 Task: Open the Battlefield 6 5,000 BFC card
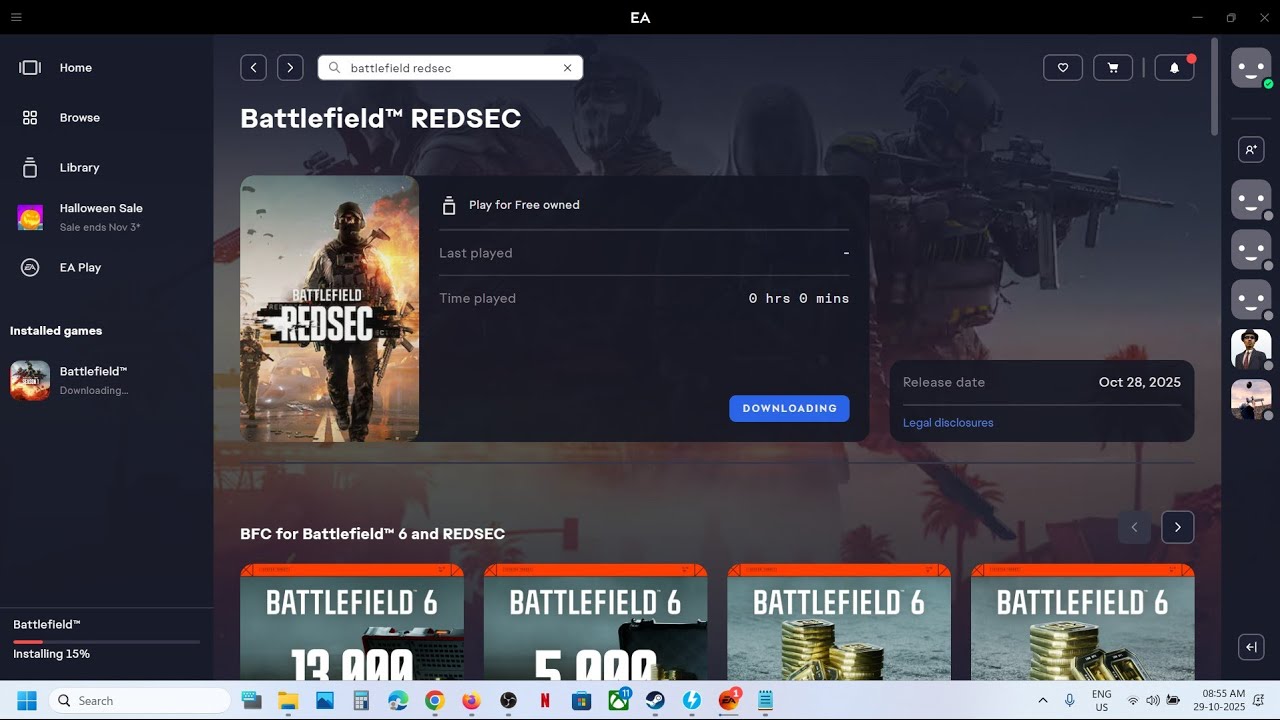click(x=595, y=622)
